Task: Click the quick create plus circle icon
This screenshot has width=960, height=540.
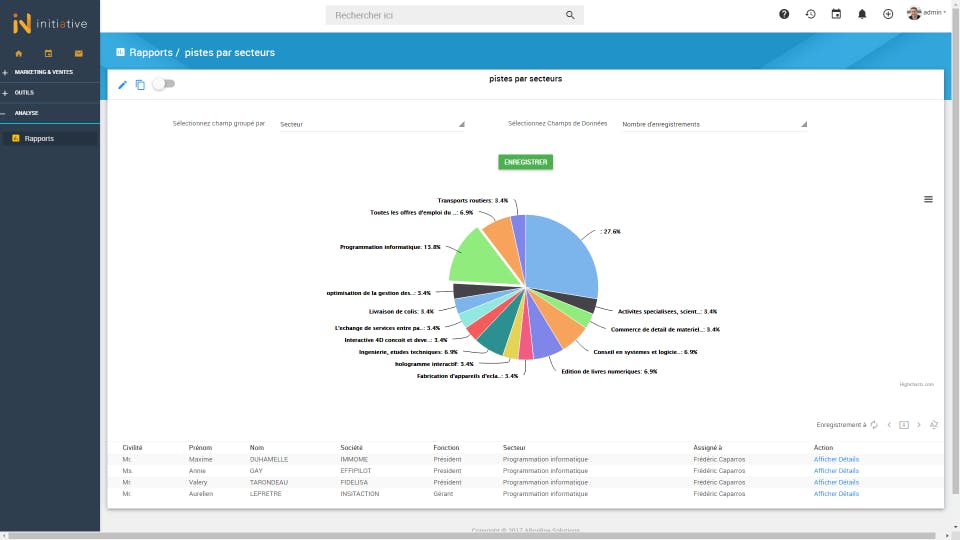Action: pos(888,14)
